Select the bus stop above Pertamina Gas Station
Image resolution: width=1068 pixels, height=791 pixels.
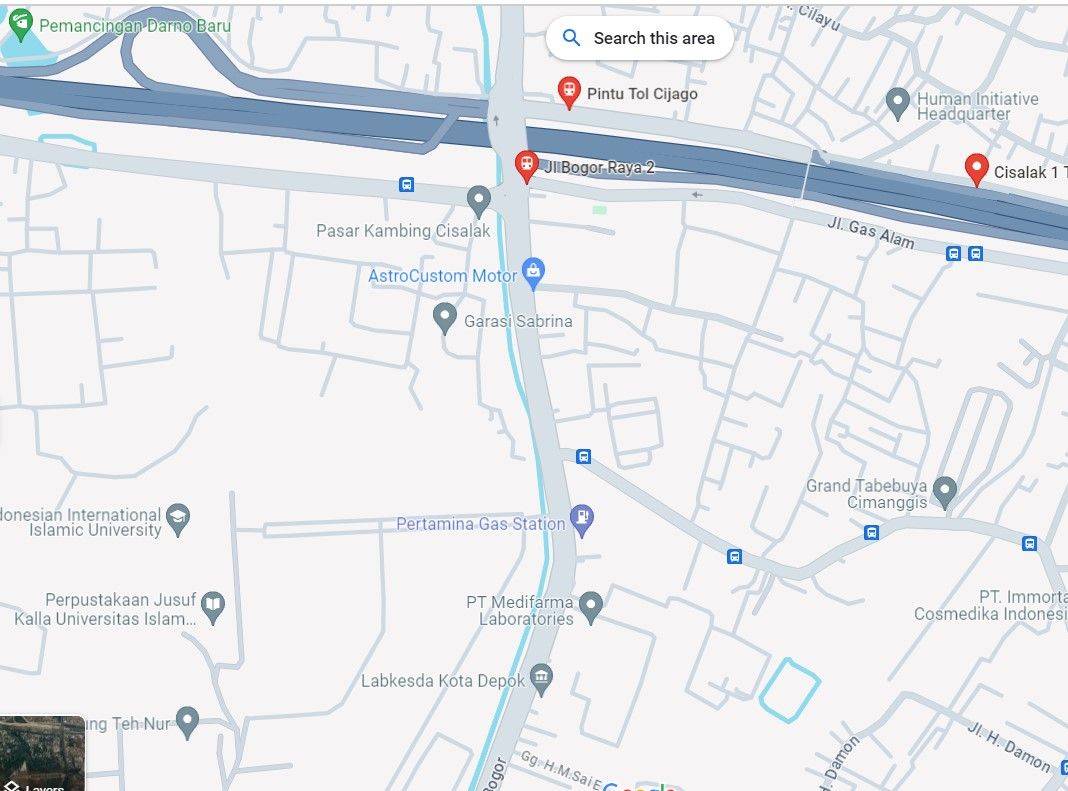pyautogui.click(x=583, y=456)
